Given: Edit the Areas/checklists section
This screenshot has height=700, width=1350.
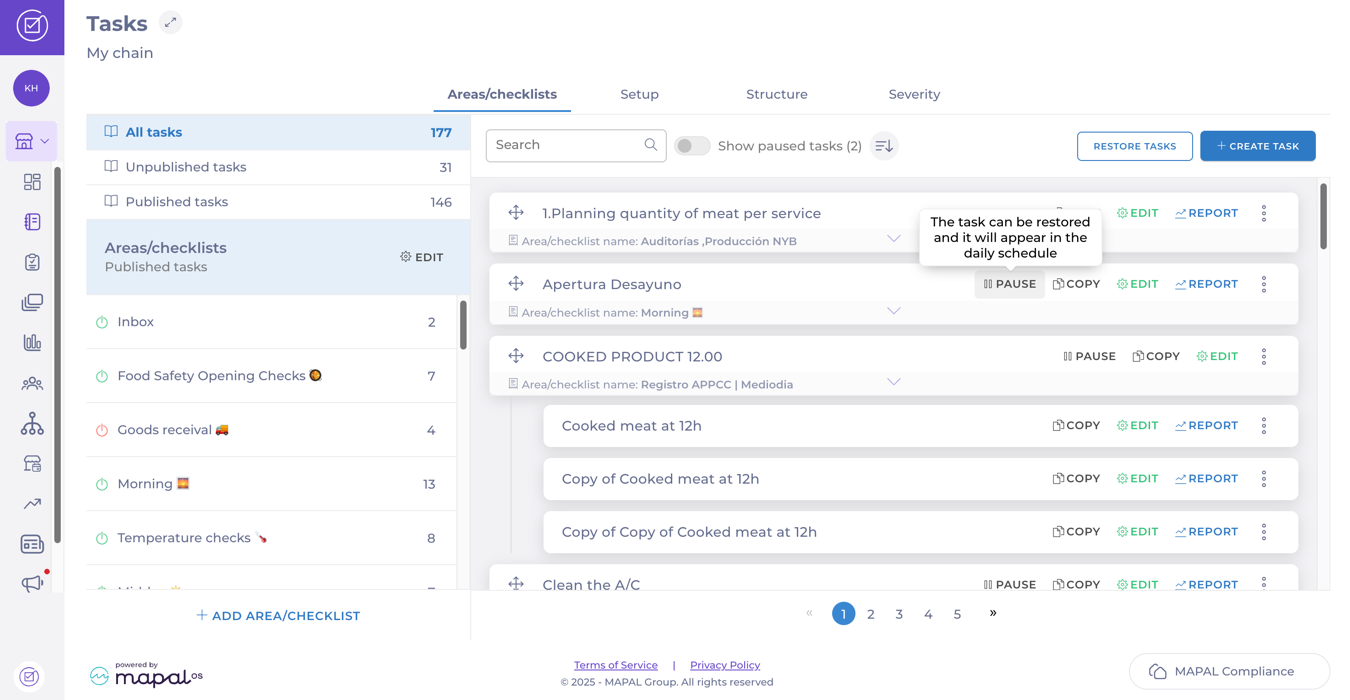Looking at the screenshot, I should [422, 257].
